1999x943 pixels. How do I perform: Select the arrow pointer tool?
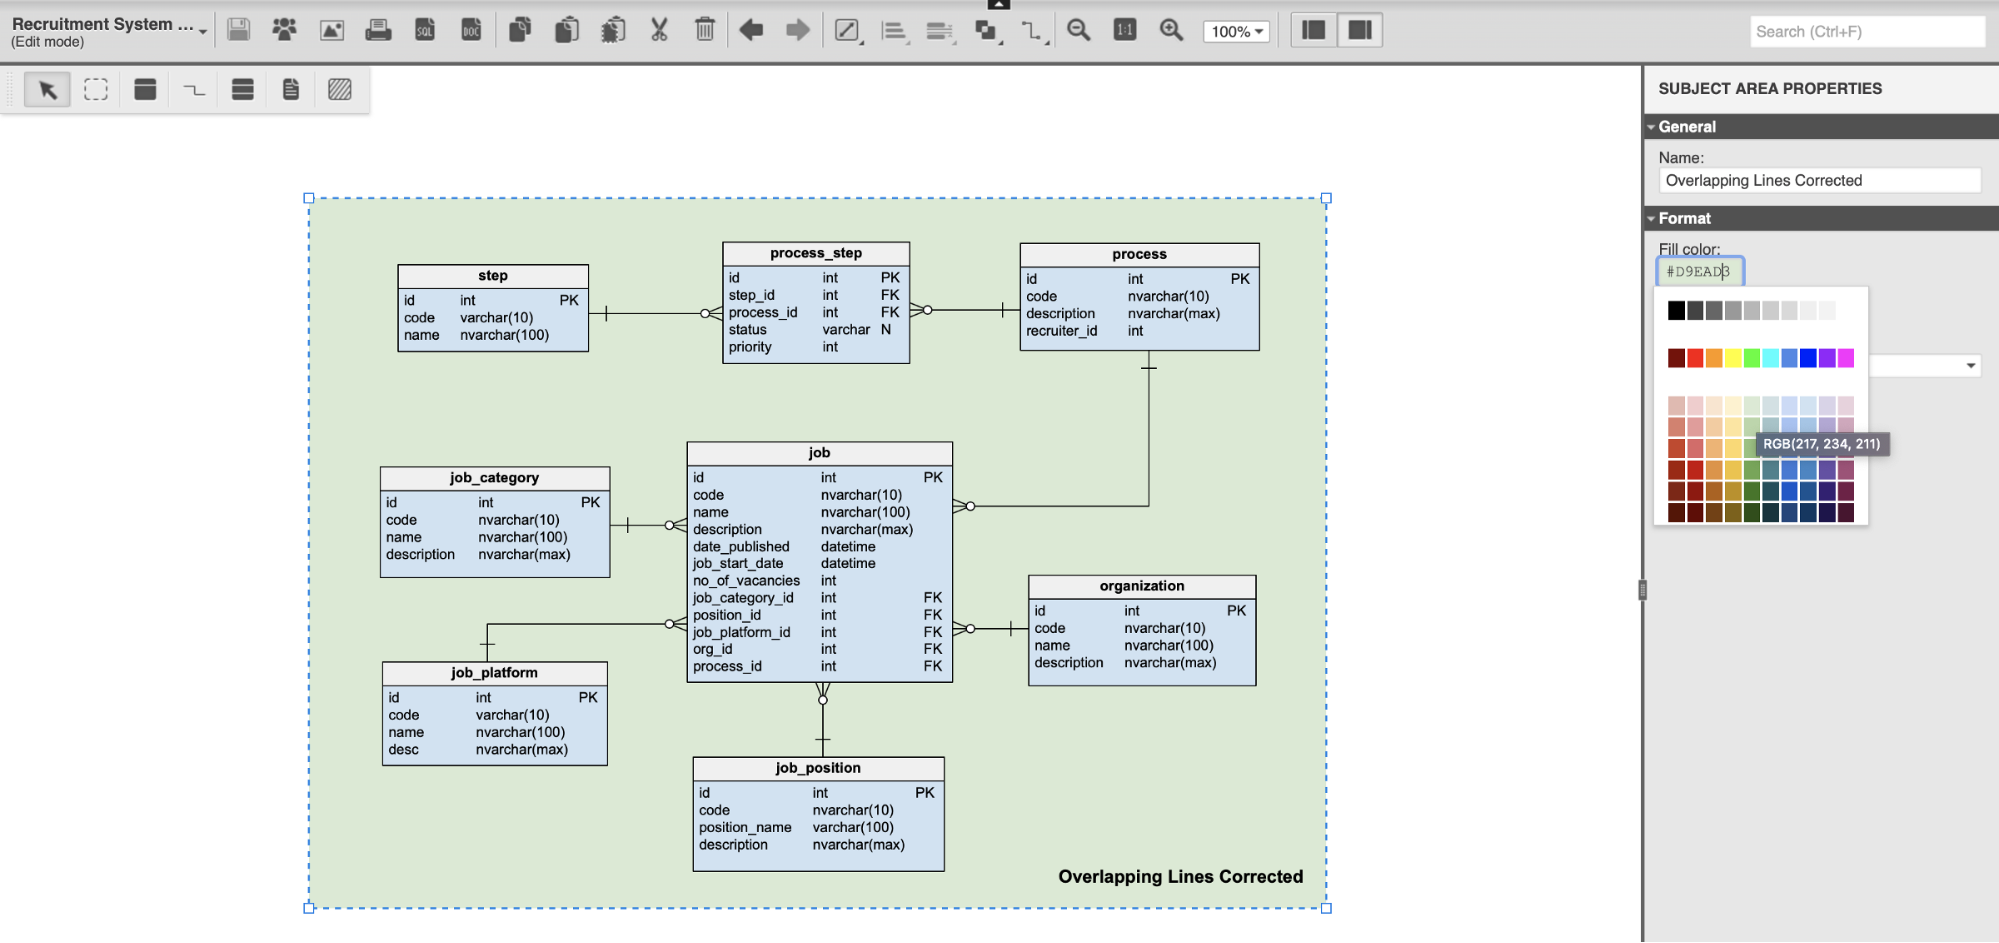pyautogui.click(x=47, y=90)
